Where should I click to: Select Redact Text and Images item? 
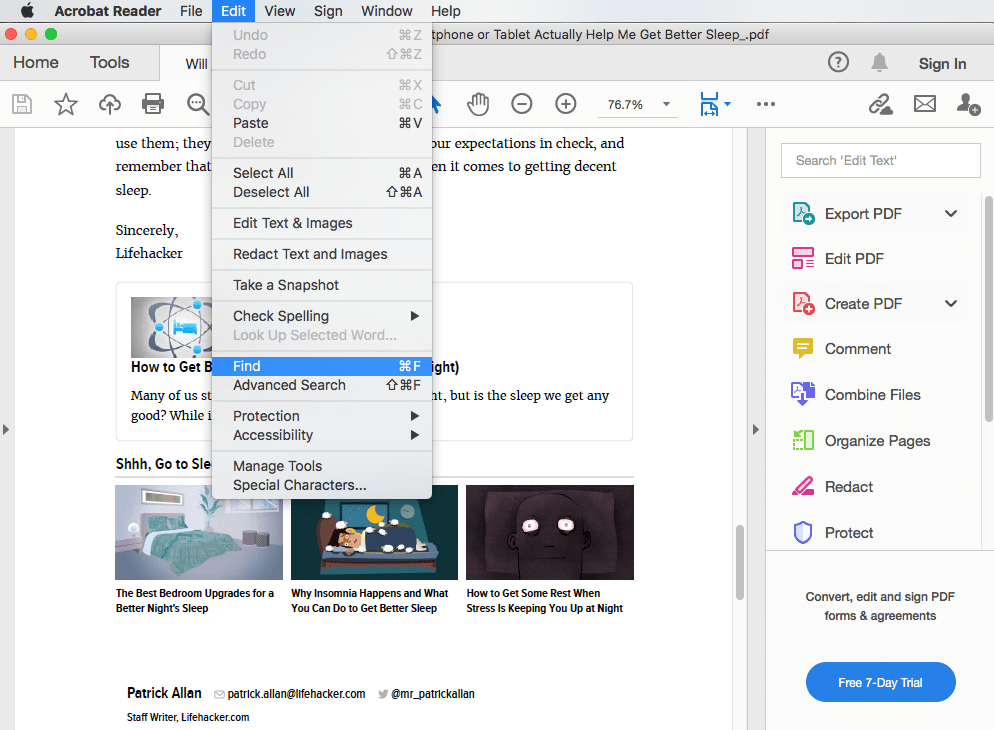click(x=322, y=254)
